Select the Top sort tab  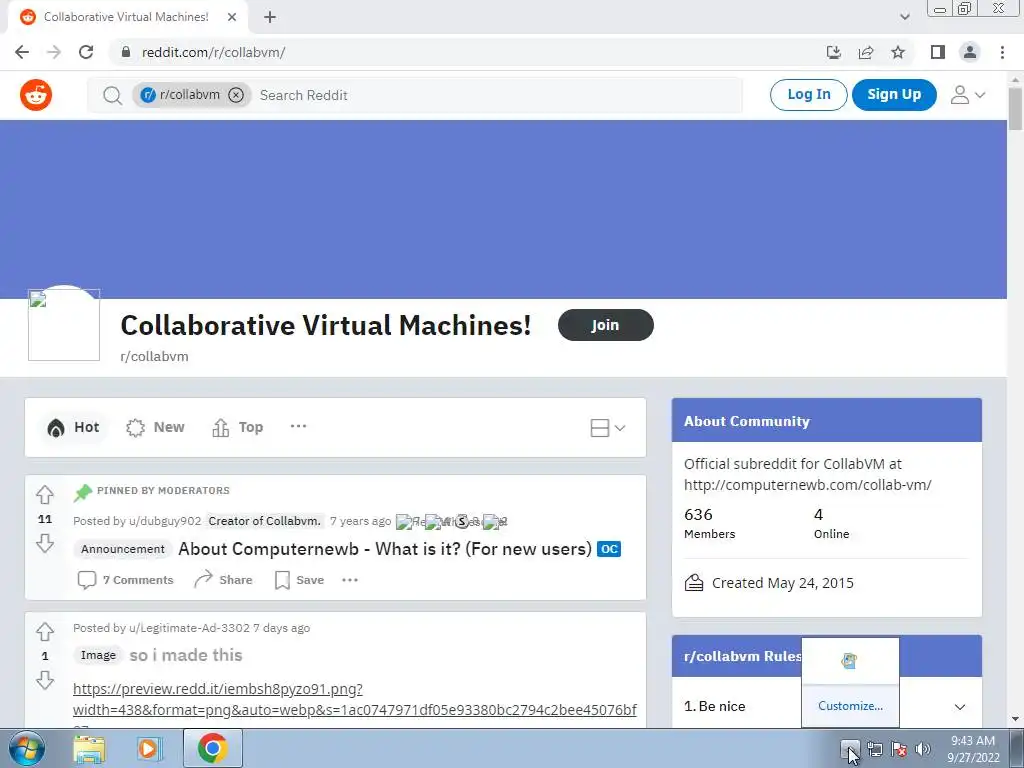[x=238, y=427]
